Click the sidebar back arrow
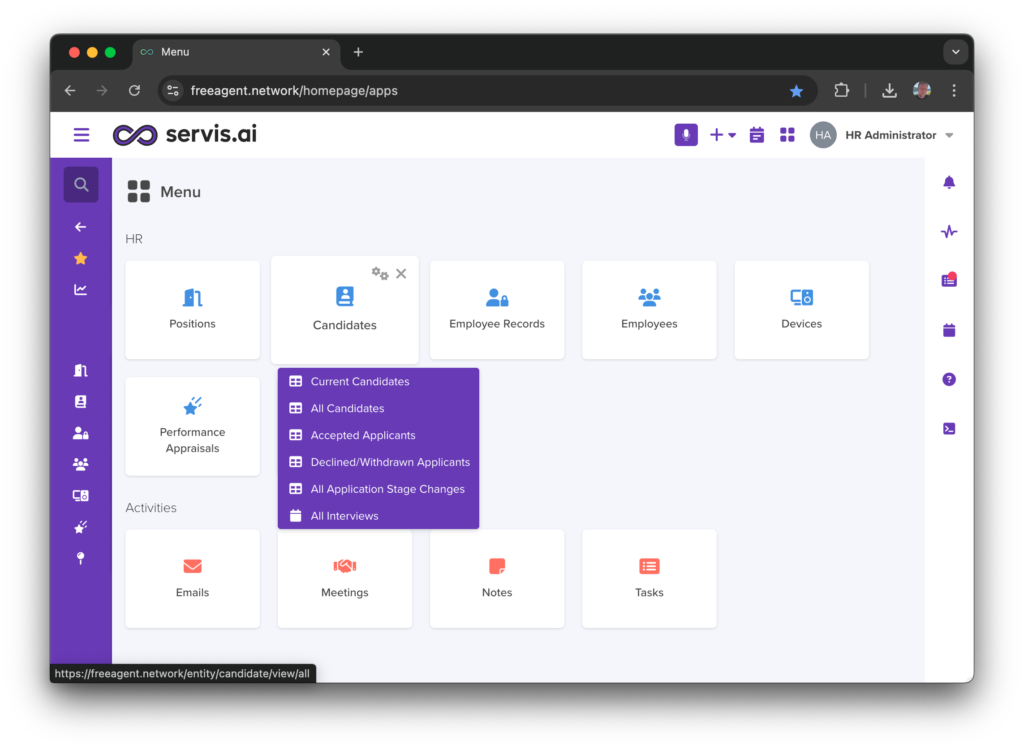 point(80,227)
